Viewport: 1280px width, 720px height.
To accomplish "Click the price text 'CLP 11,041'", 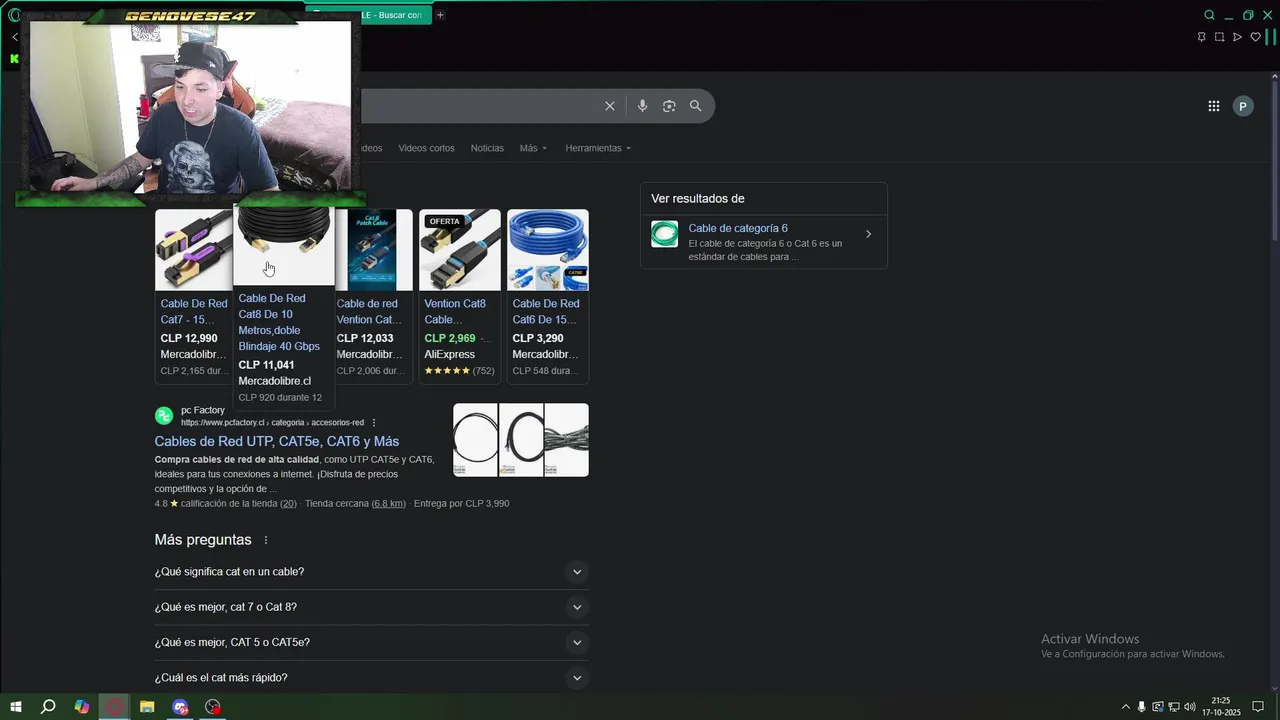I will click(266, 365).
